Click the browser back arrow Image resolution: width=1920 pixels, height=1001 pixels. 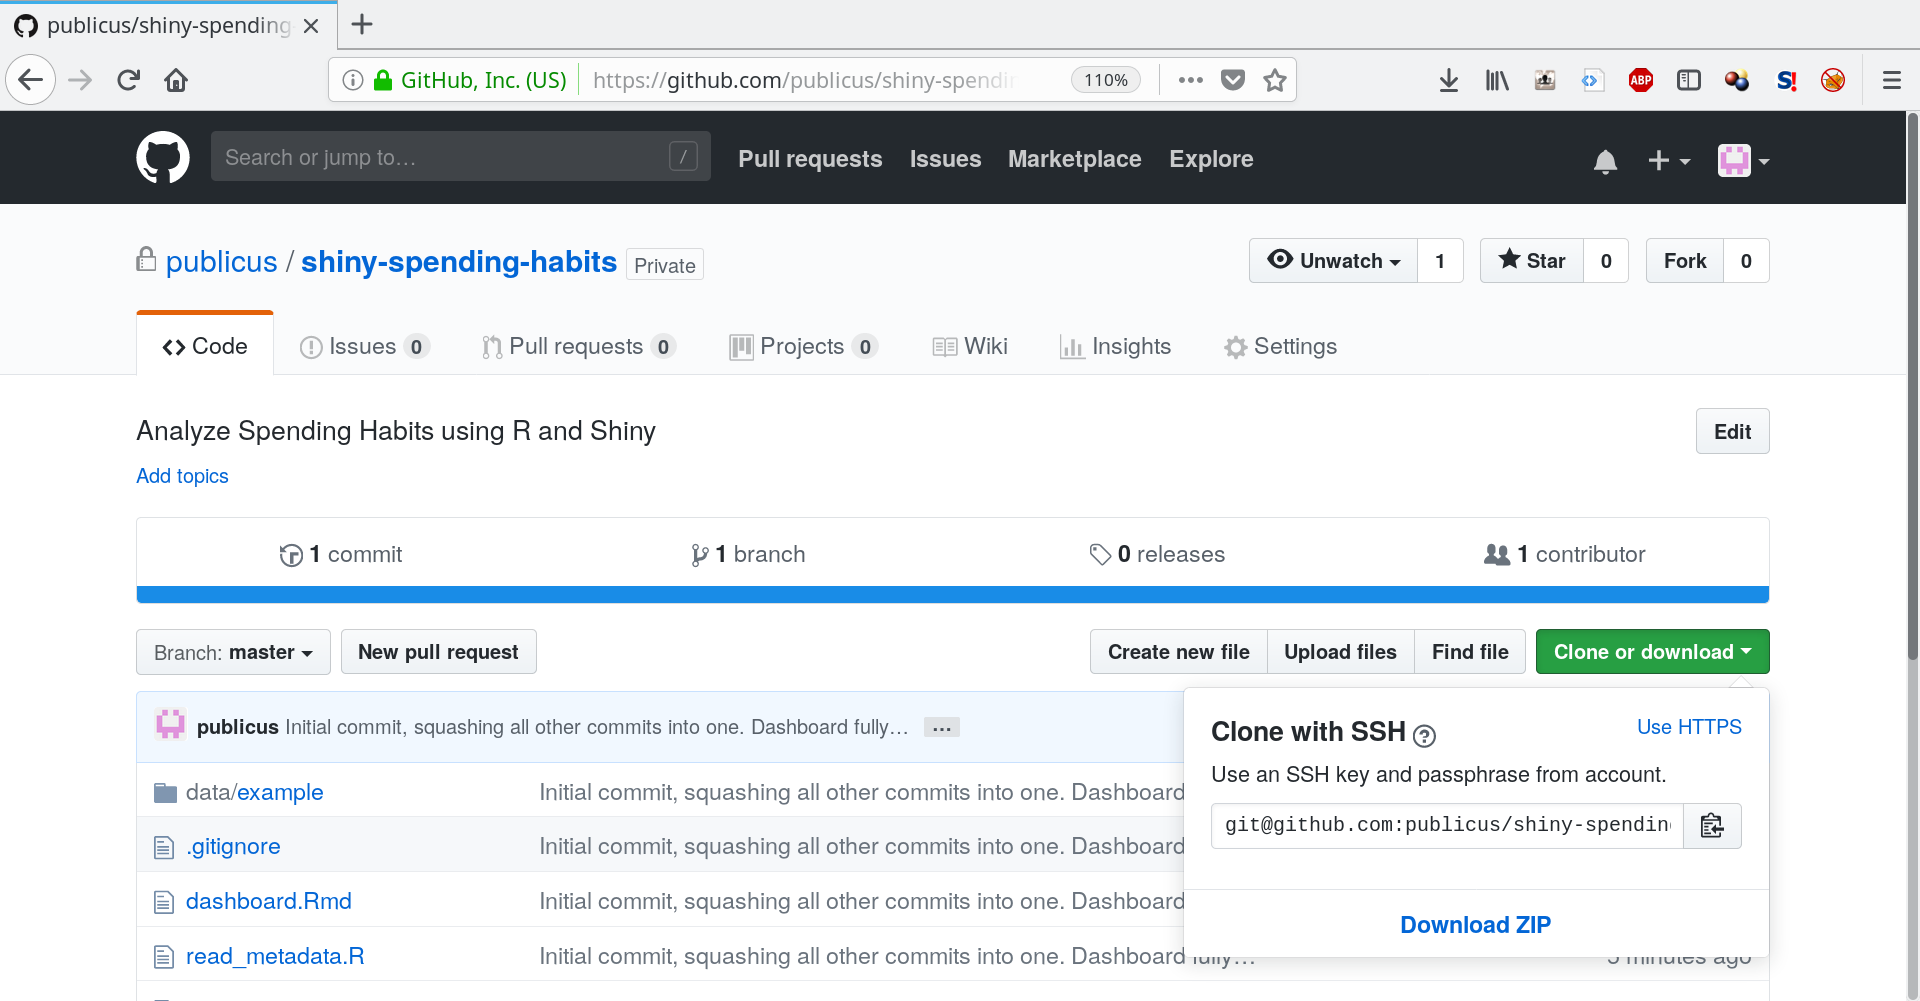click(x=31, y=80)
